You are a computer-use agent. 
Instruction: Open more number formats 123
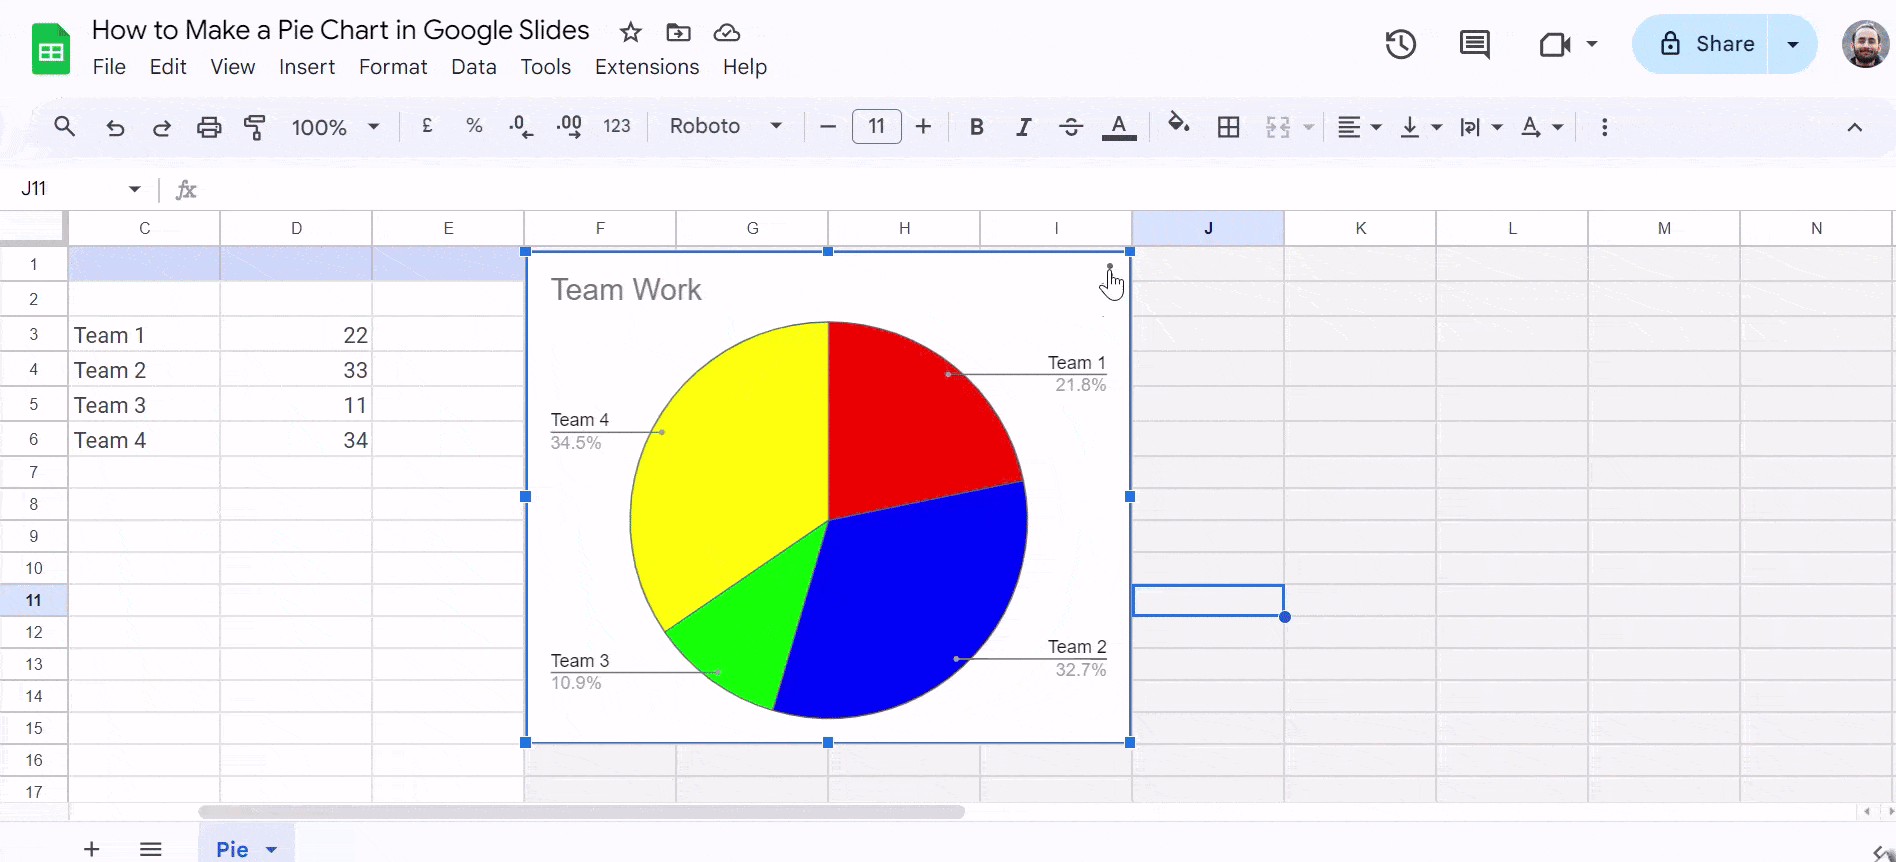(x=617, y=126)
